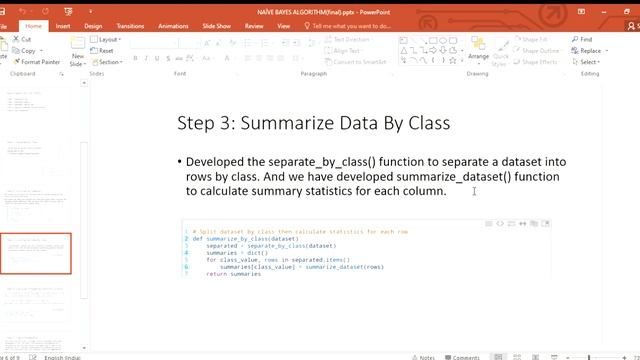
Task: Click the Shape Fill button
Action: (531, 39)
